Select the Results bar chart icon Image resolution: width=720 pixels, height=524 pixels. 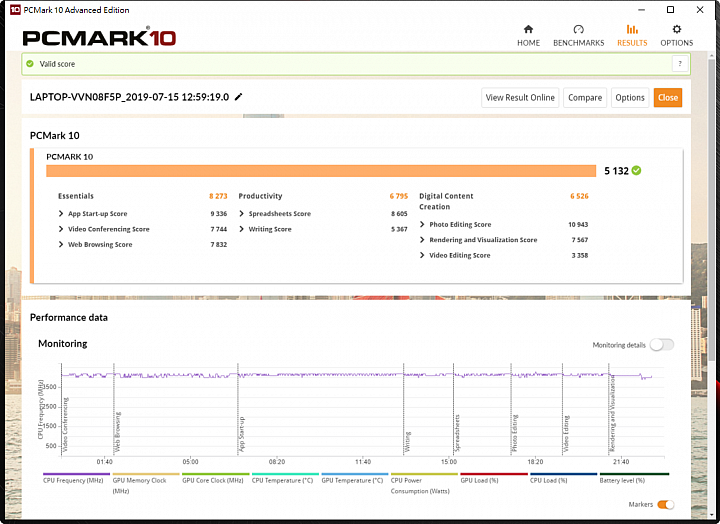(632, 29)
